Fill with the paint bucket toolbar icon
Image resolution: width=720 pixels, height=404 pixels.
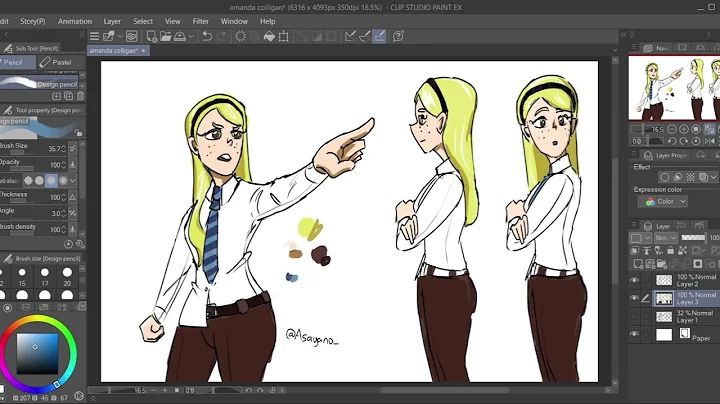click(x=270, y=36)
